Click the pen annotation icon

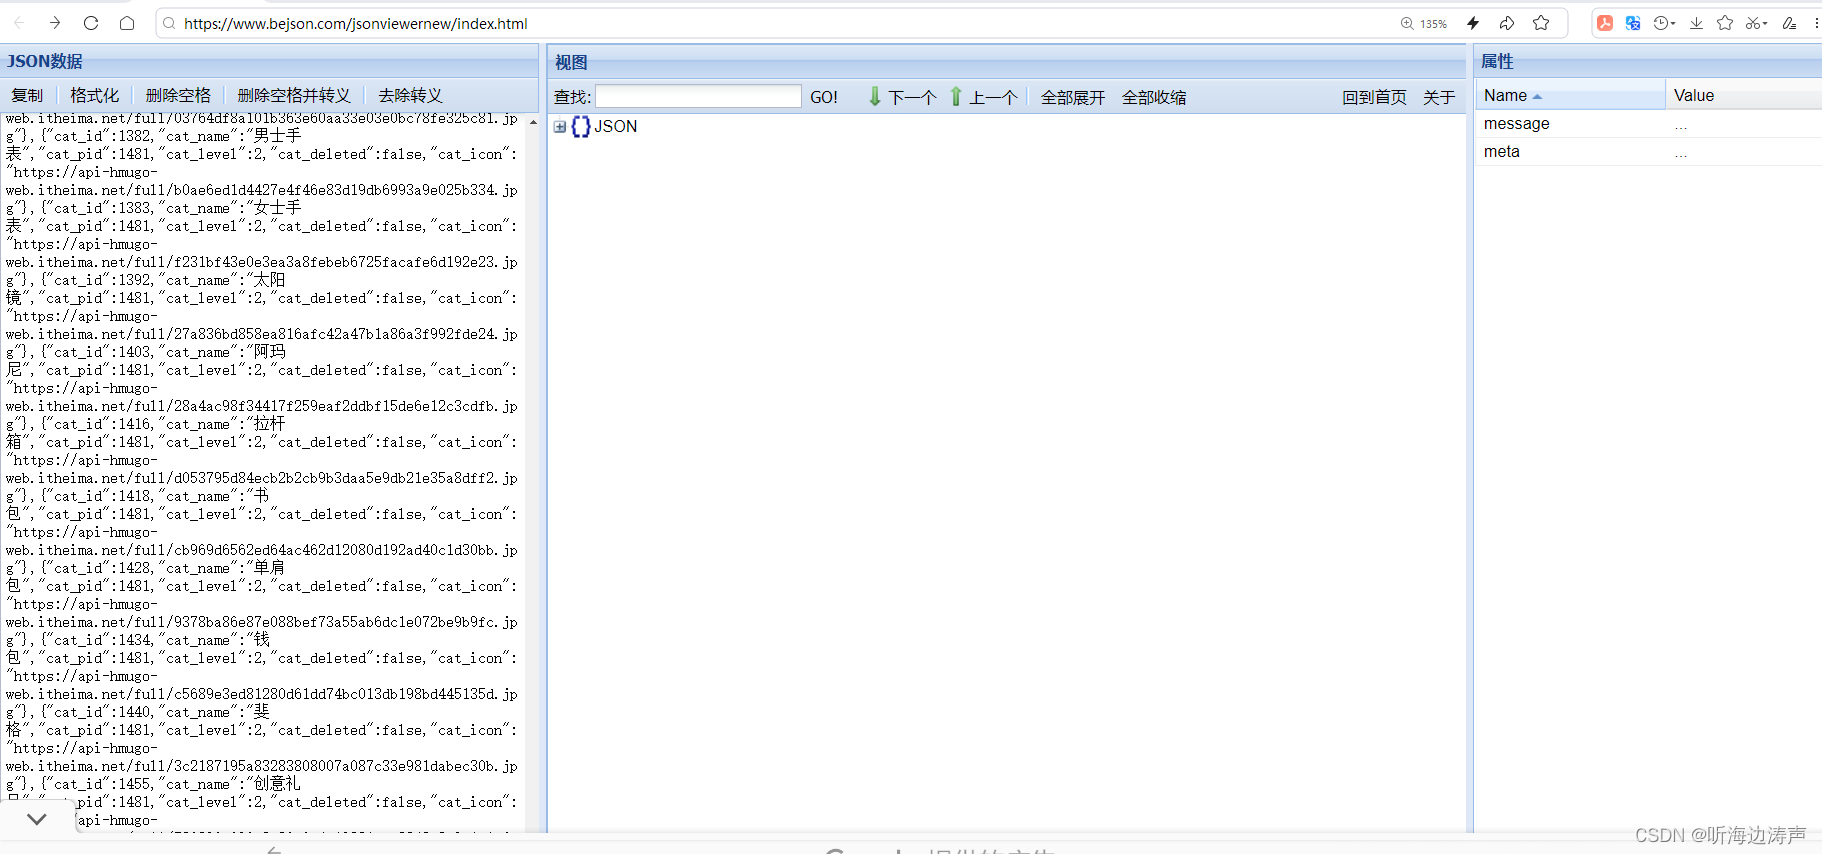(1789, 23)
